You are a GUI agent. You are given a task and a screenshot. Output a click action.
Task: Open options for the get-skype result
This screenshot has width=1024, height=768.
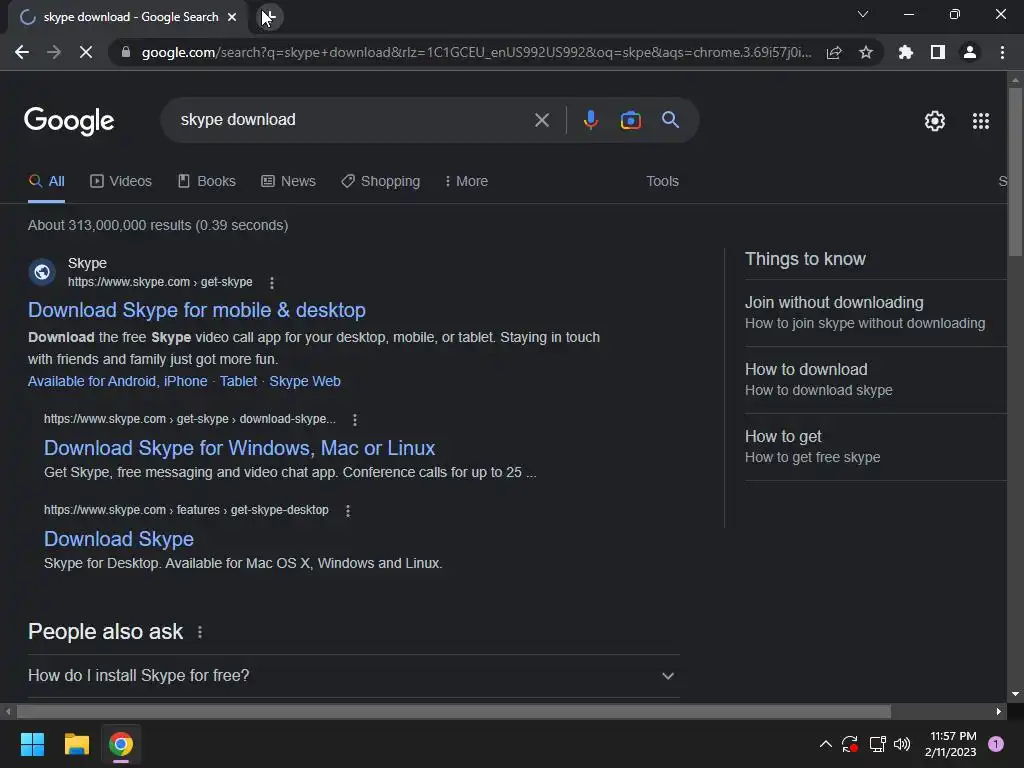click(272, 283)
